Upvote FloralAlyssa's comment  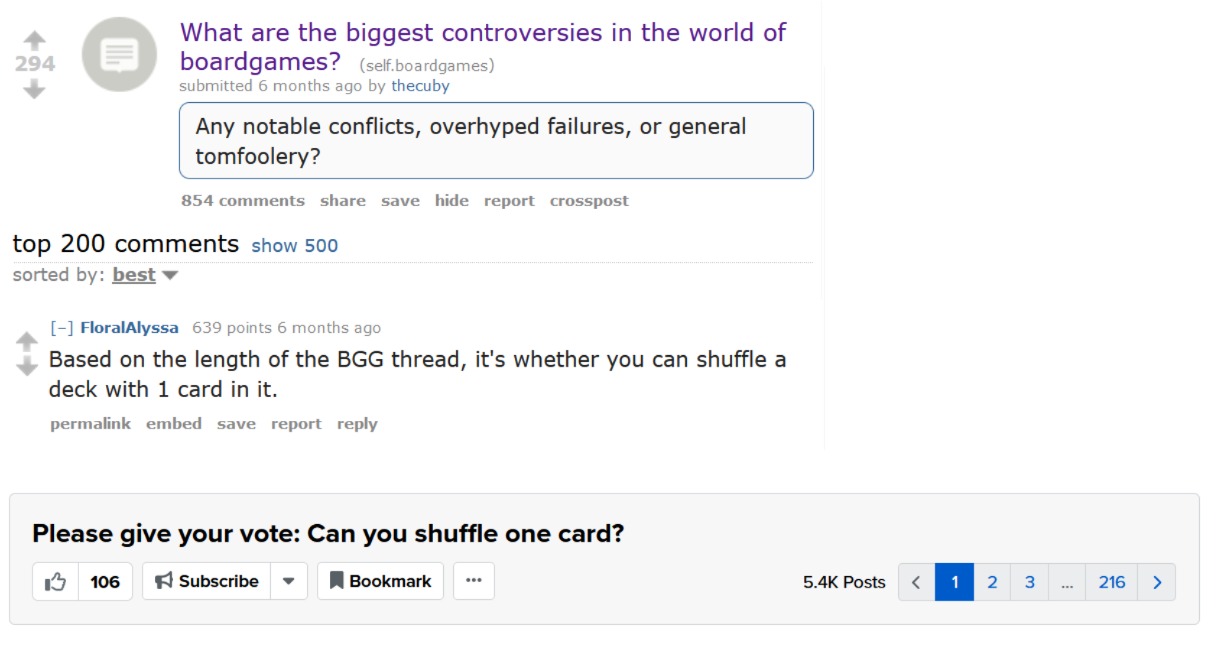point(27,341)
